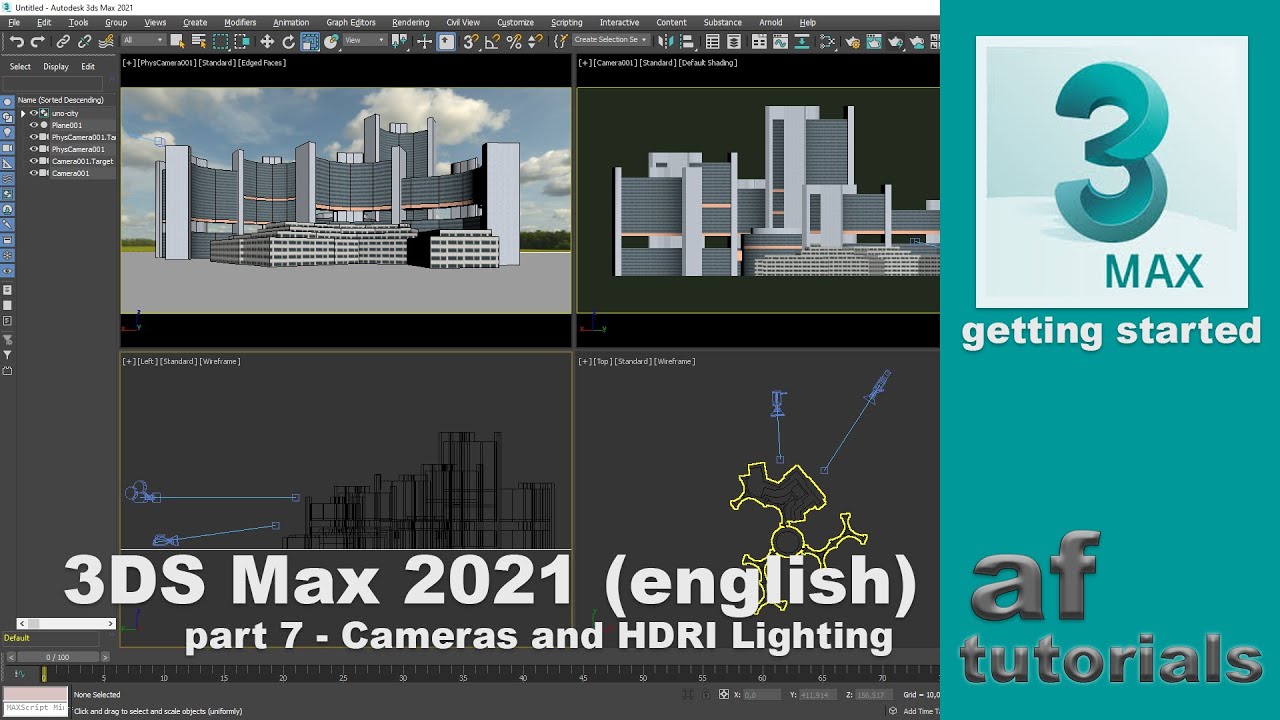The width and height of the screenshot is (1280, 720).
Task: Open the Arnold menu
Action: pyautogui.click(x=771, y=22)
